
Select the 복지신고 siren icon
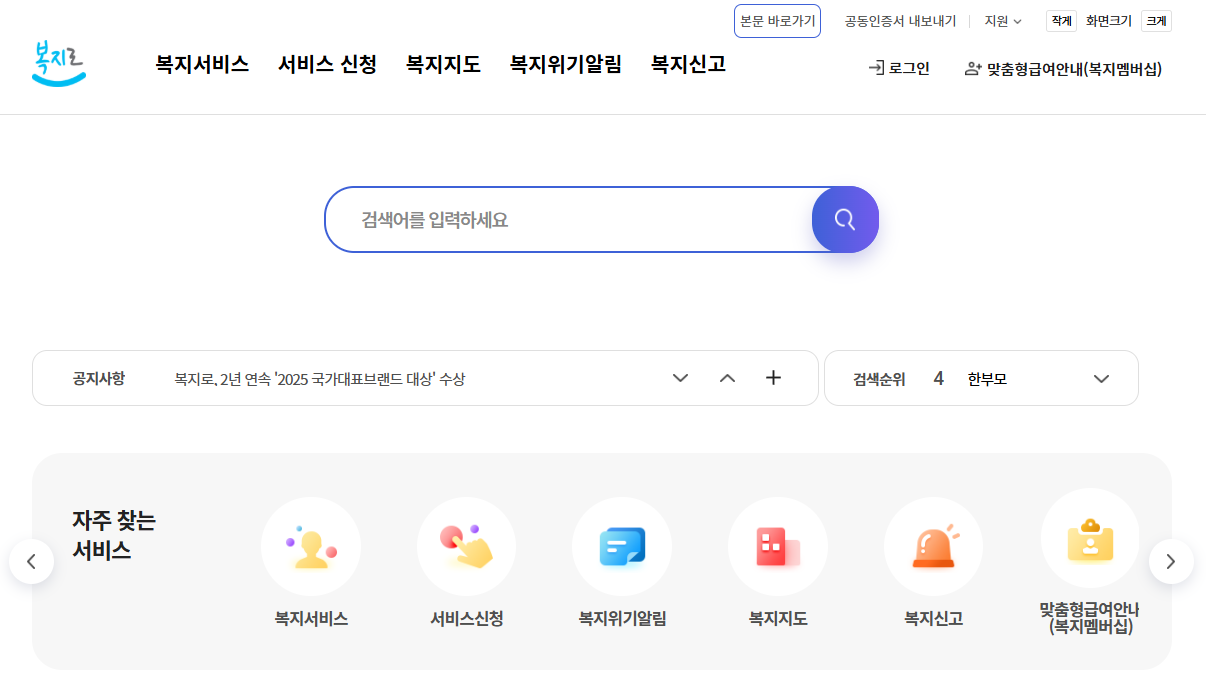[933, 546]
